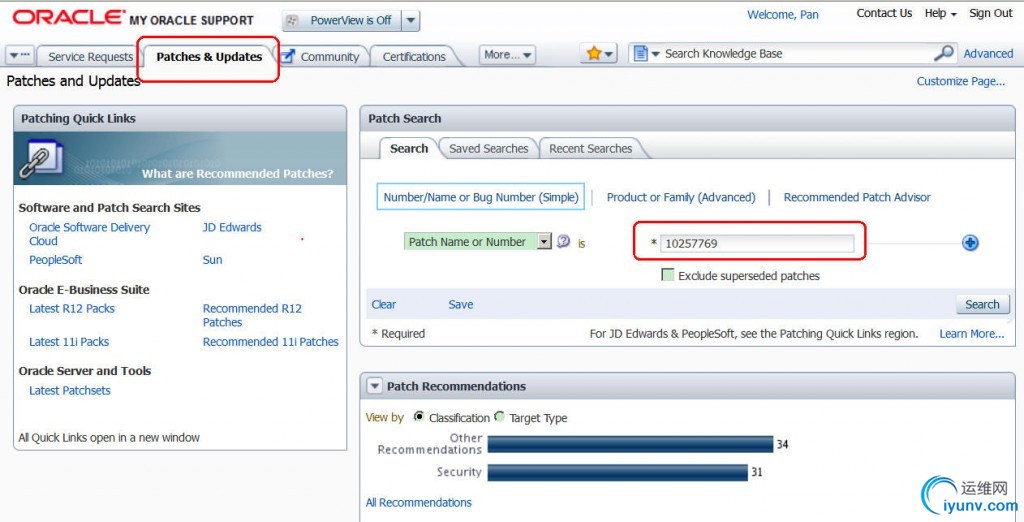Open What are Recommended Patches? link

(238, 174)
